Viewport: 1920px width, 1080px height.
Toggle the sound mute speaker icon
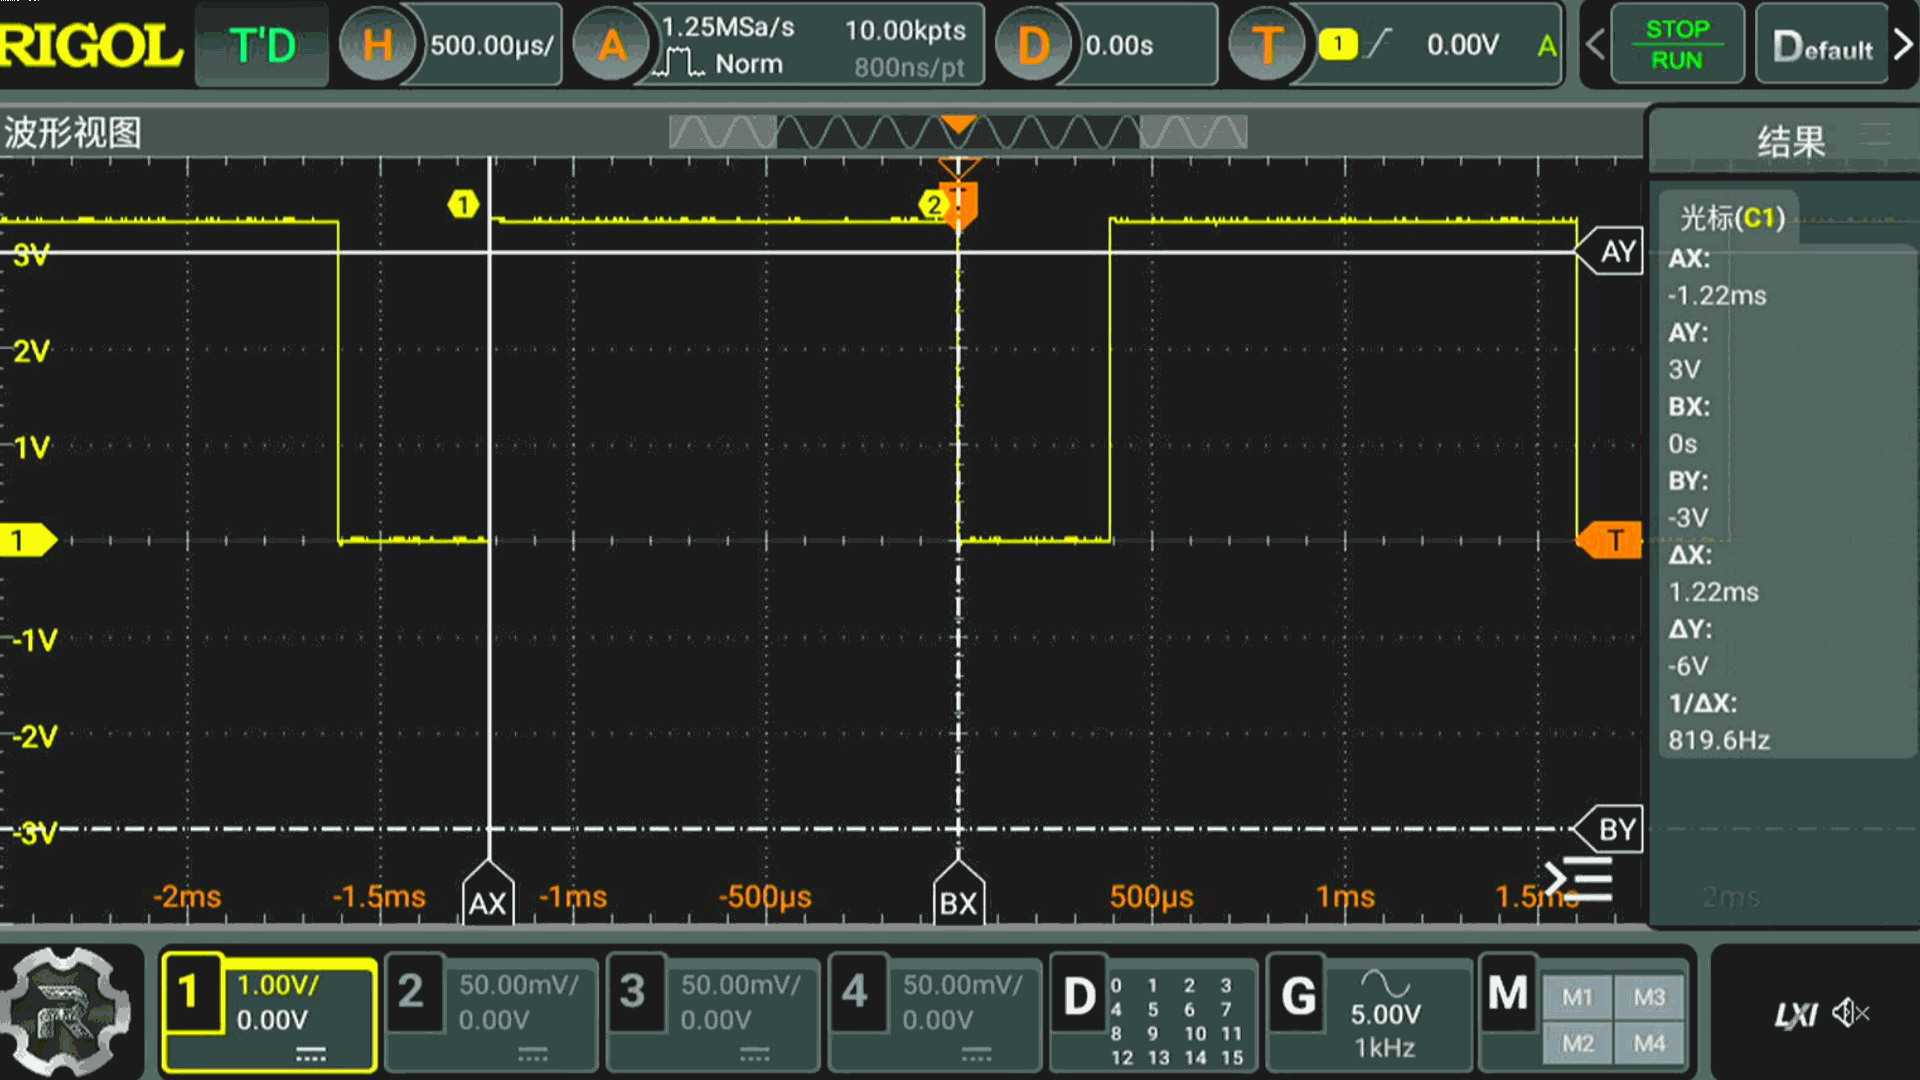pos(1850,1014)
